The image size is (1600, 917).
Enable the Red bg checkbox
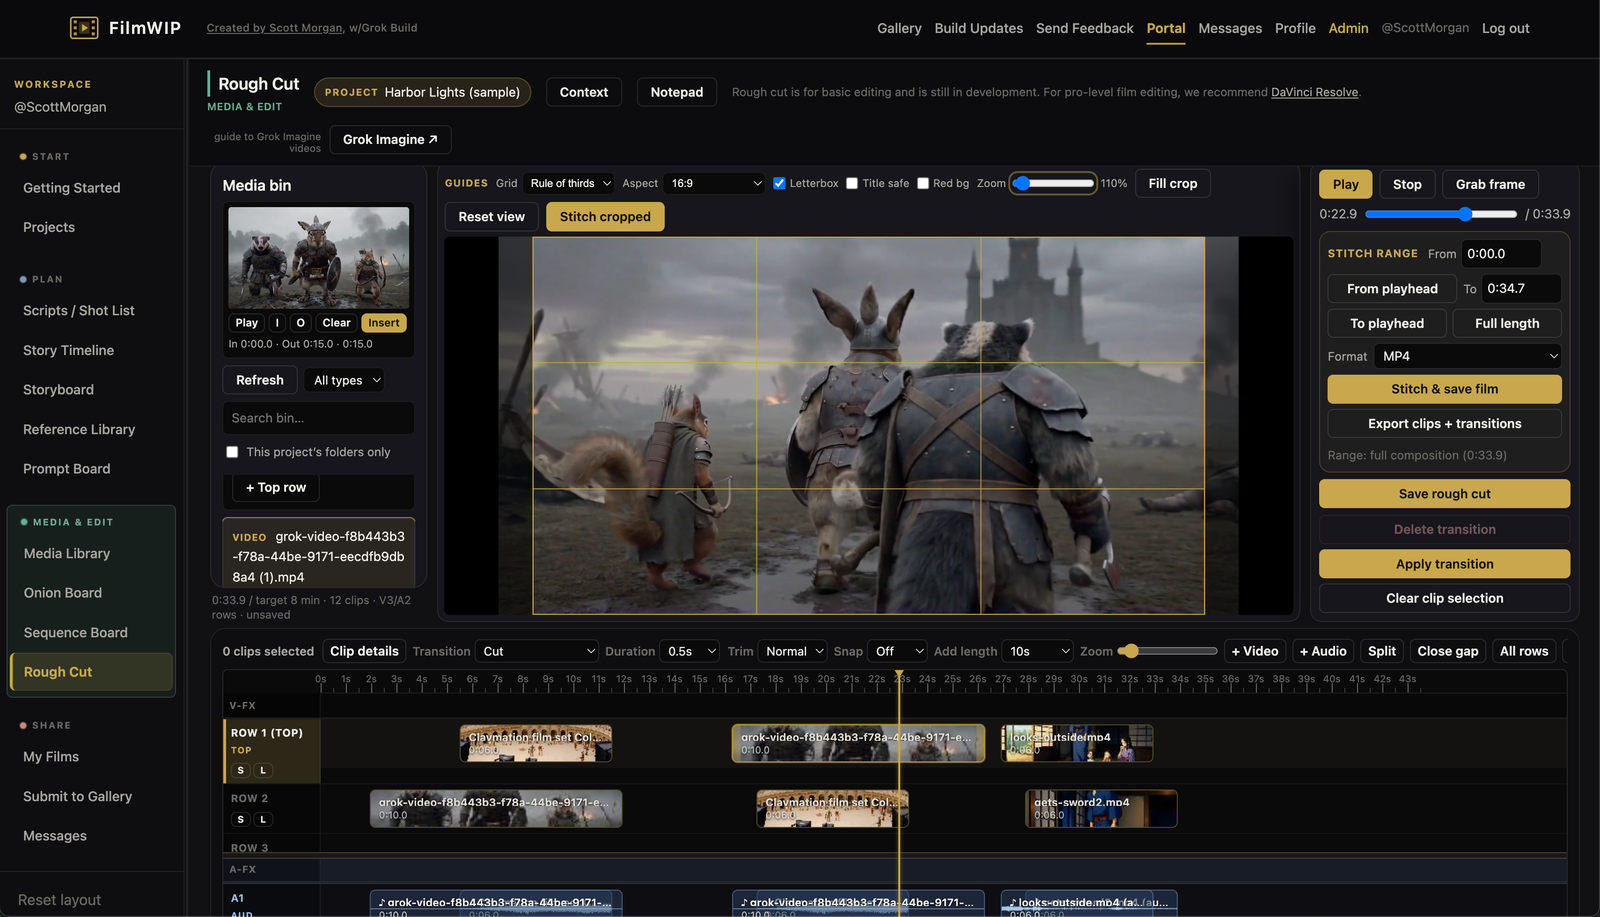923,183
